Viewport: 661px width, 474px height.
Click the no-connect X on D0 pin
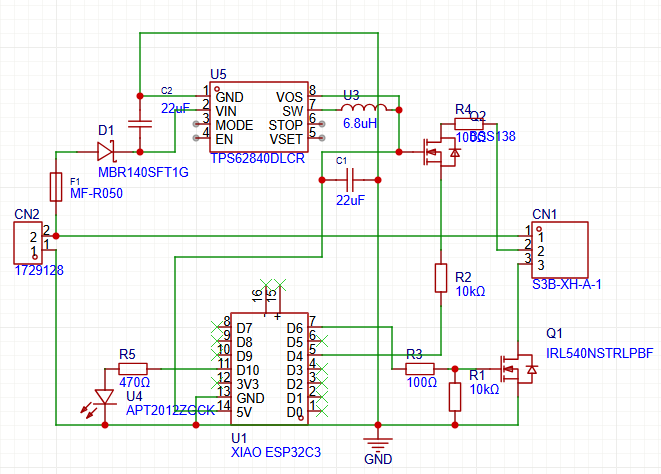point(322,411)
